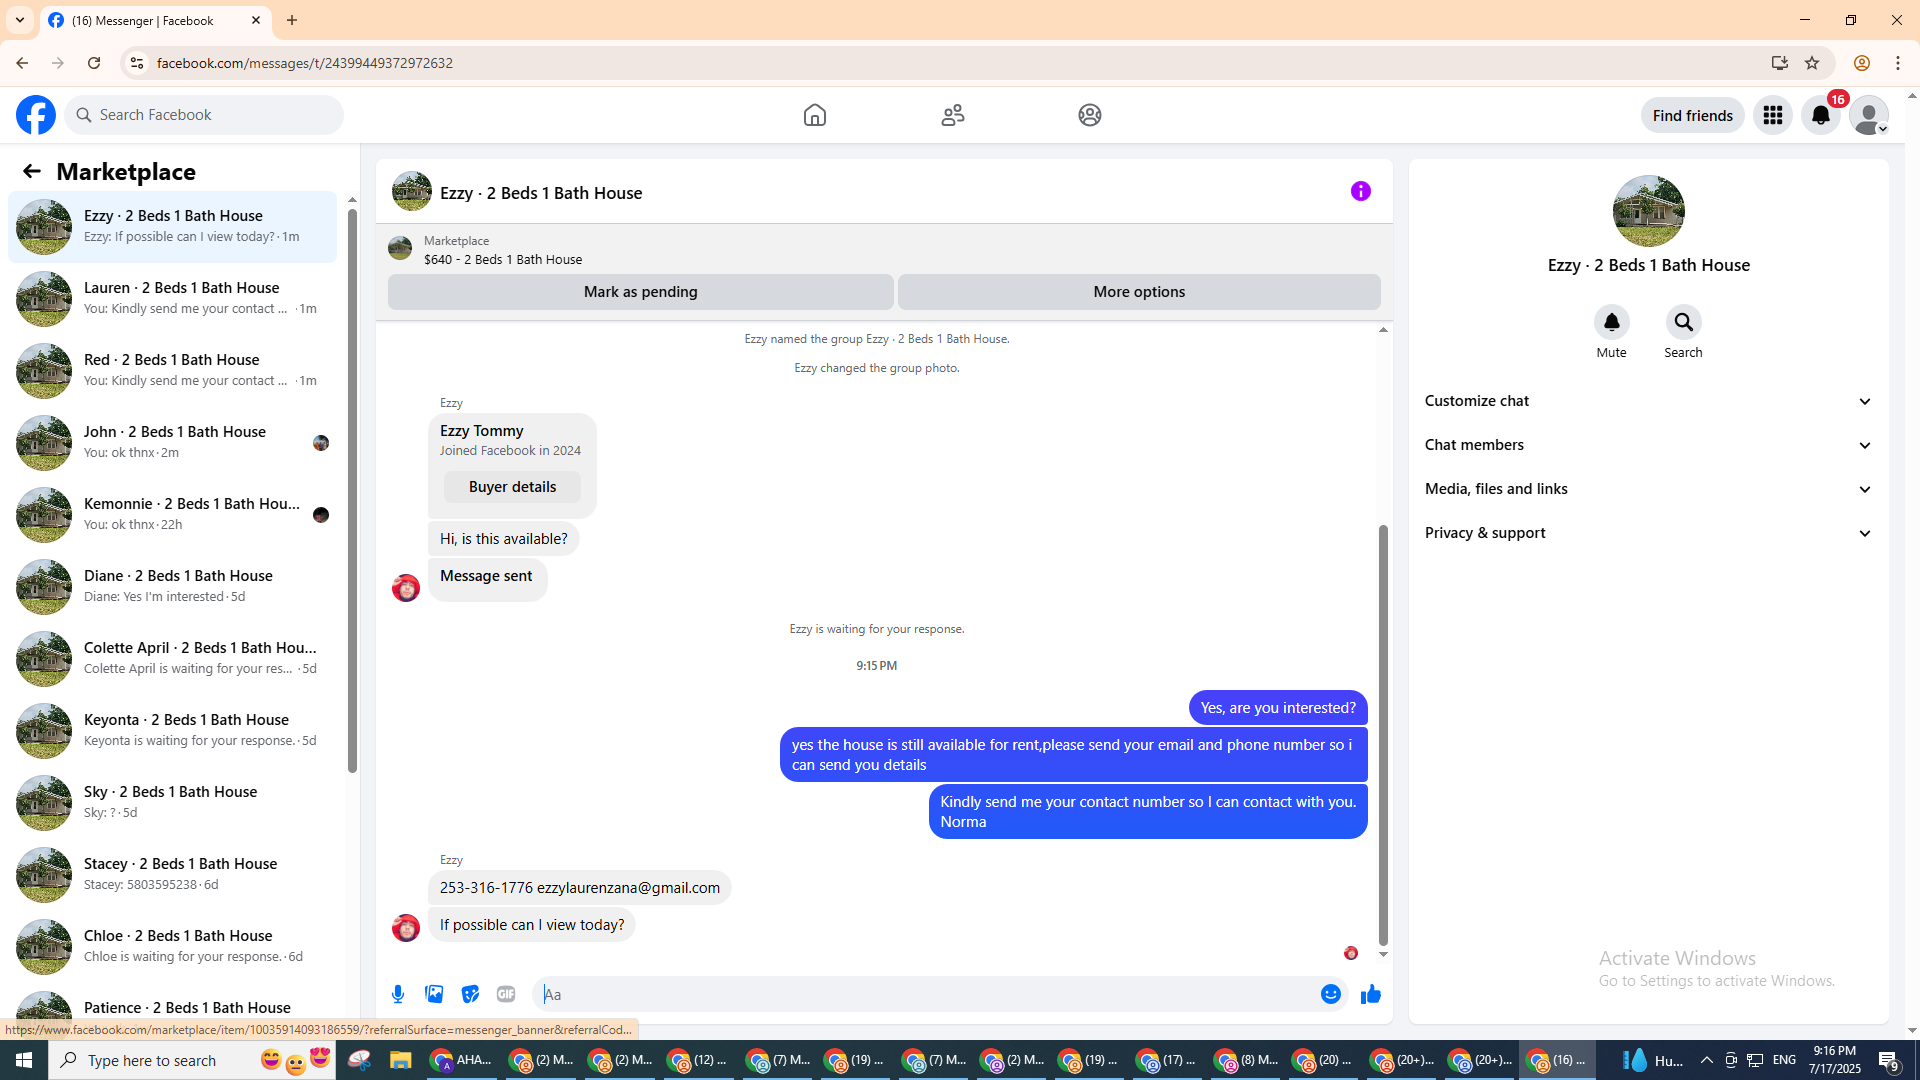Attach a file or photo icon
The width and height of the screenshot is (1920, 1080).
coord(434,994)
